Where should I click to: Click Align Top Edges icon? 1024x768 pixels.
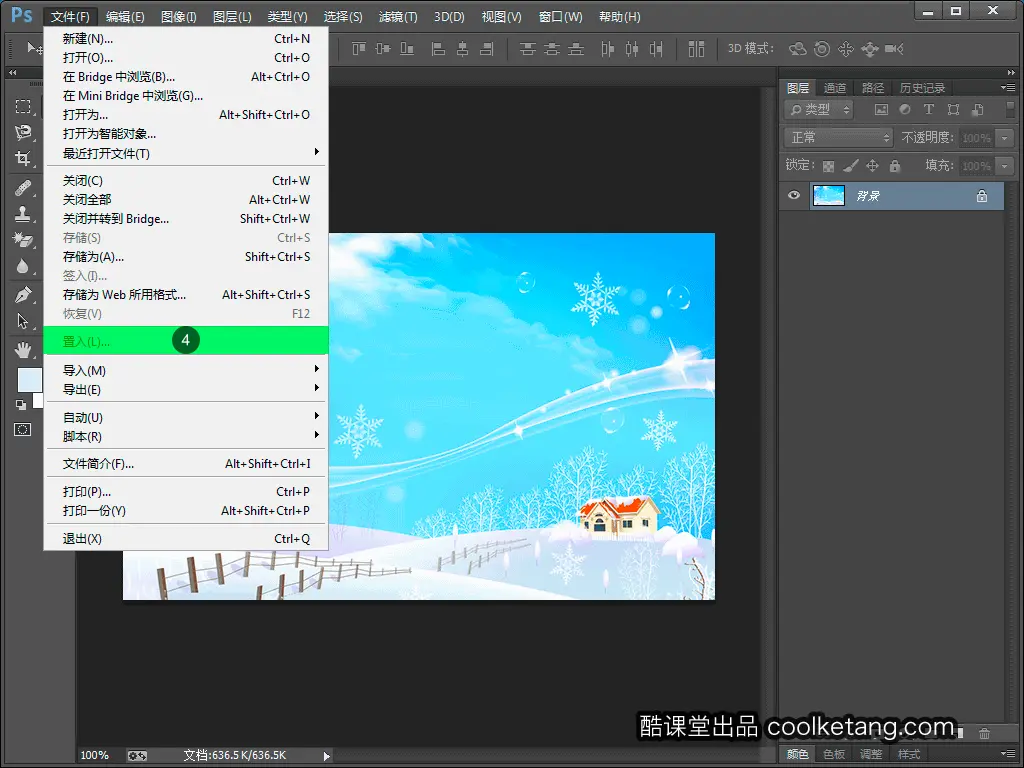(359, 48)
